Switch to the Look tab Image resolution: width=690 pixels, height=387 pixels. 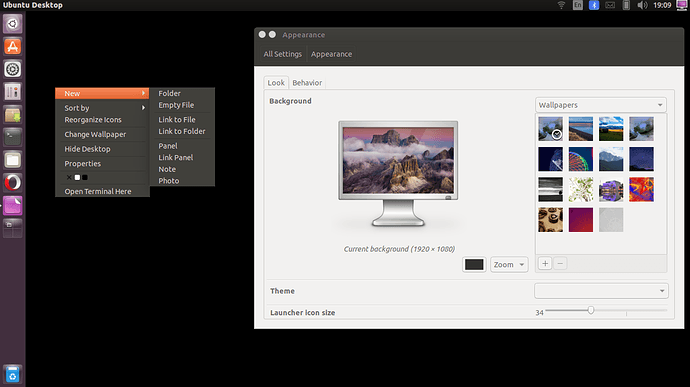pos(276,82)
